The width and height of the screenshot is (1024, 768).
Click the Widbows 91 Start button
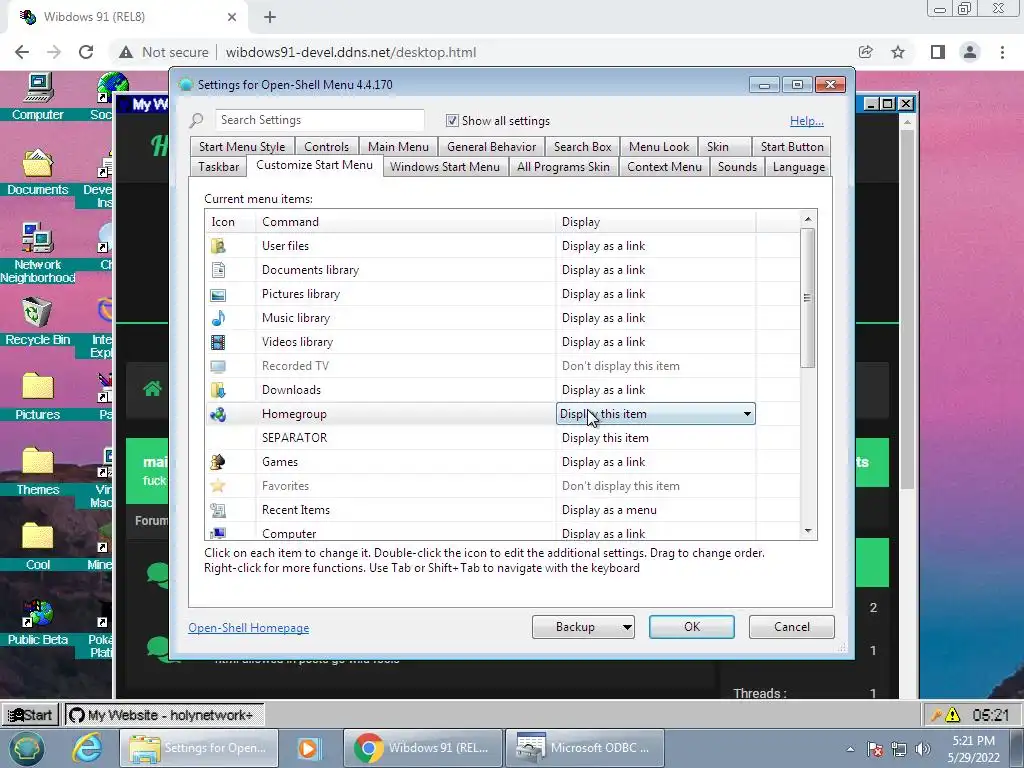pyautogui.click(x=30, y=715)
